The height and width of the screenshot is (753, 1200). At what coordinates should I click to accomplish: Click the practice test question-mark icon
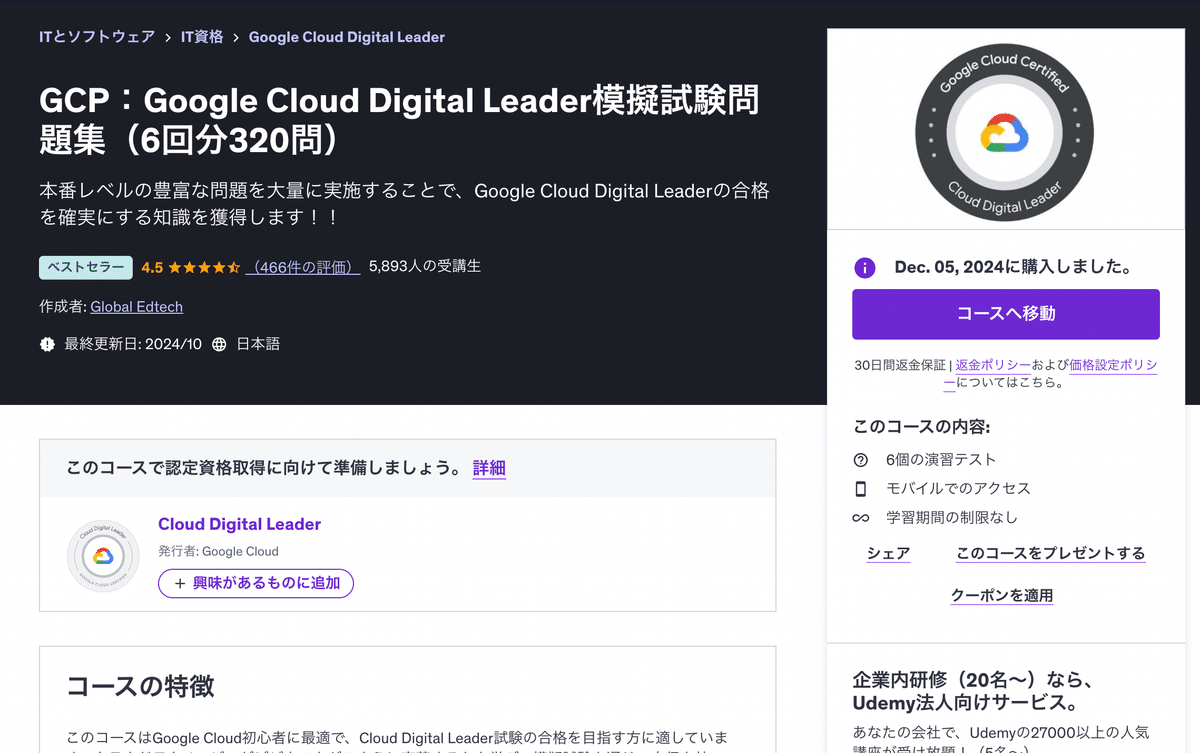click(860, 460)
